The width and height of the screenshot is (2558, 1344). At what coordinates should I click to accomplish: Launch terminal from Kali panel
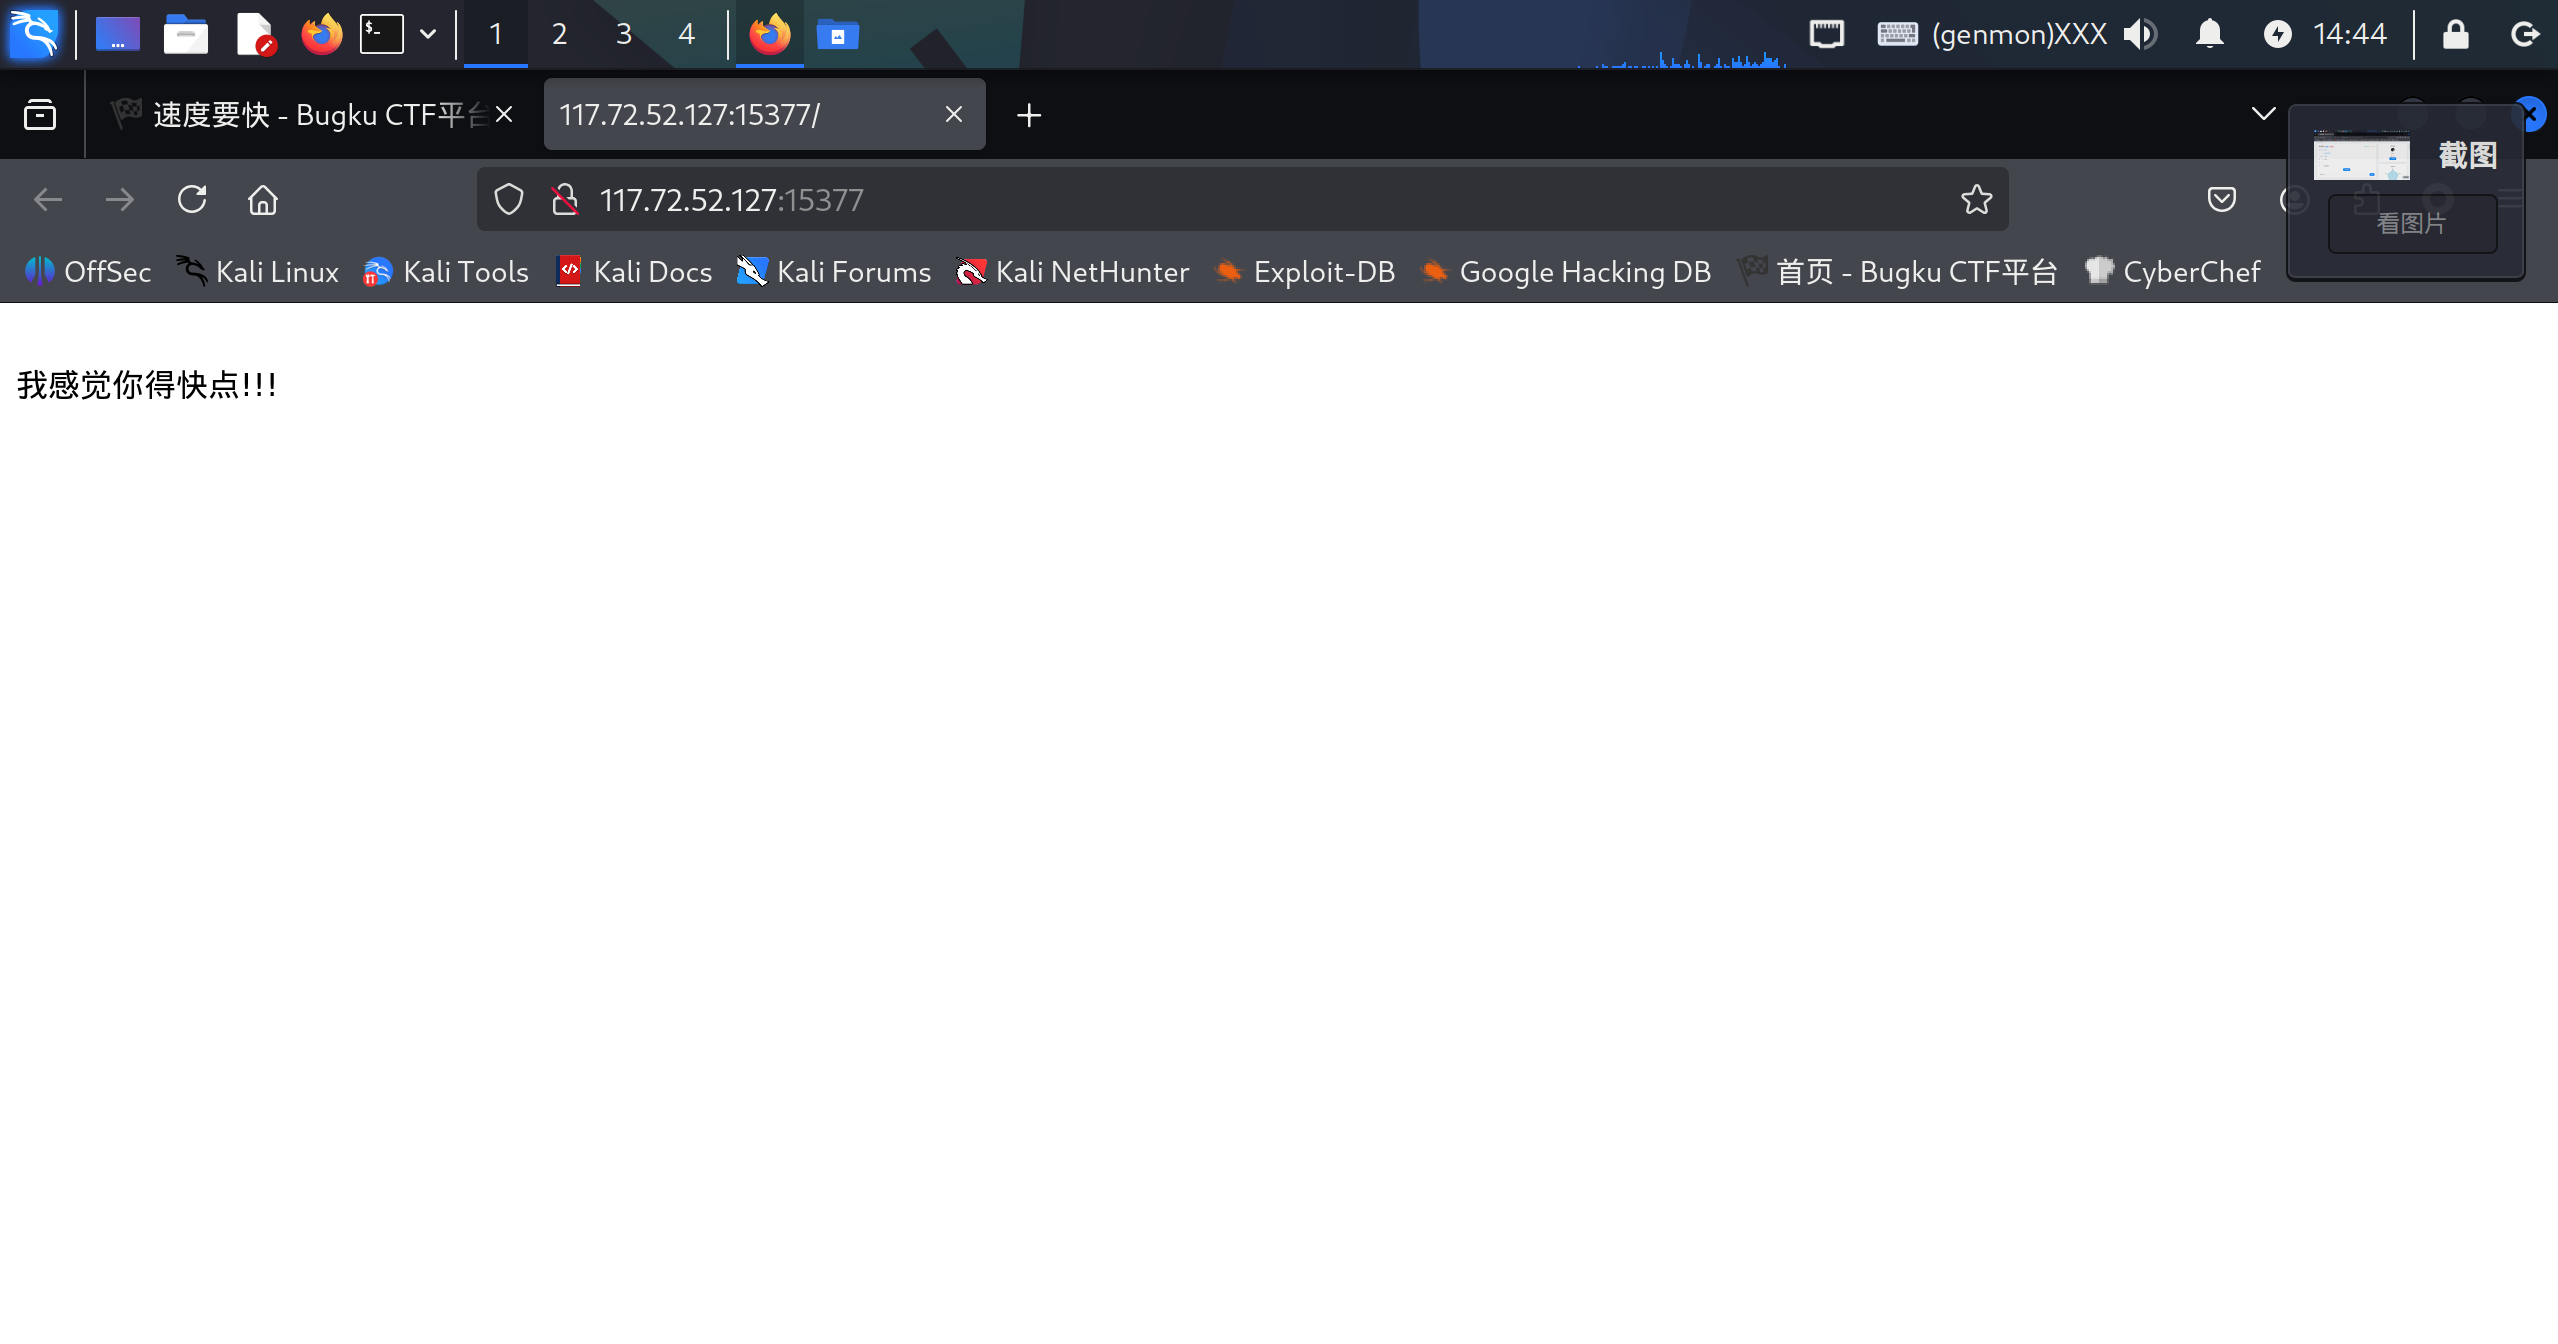pos(382,34)
